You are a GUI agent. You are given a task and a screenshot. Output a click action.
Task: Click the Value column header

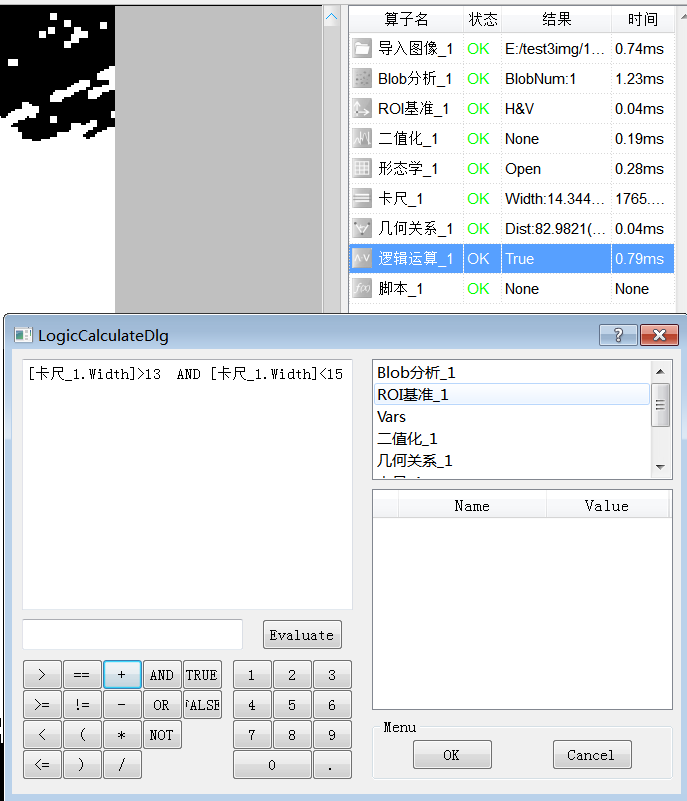pos(607,506)
